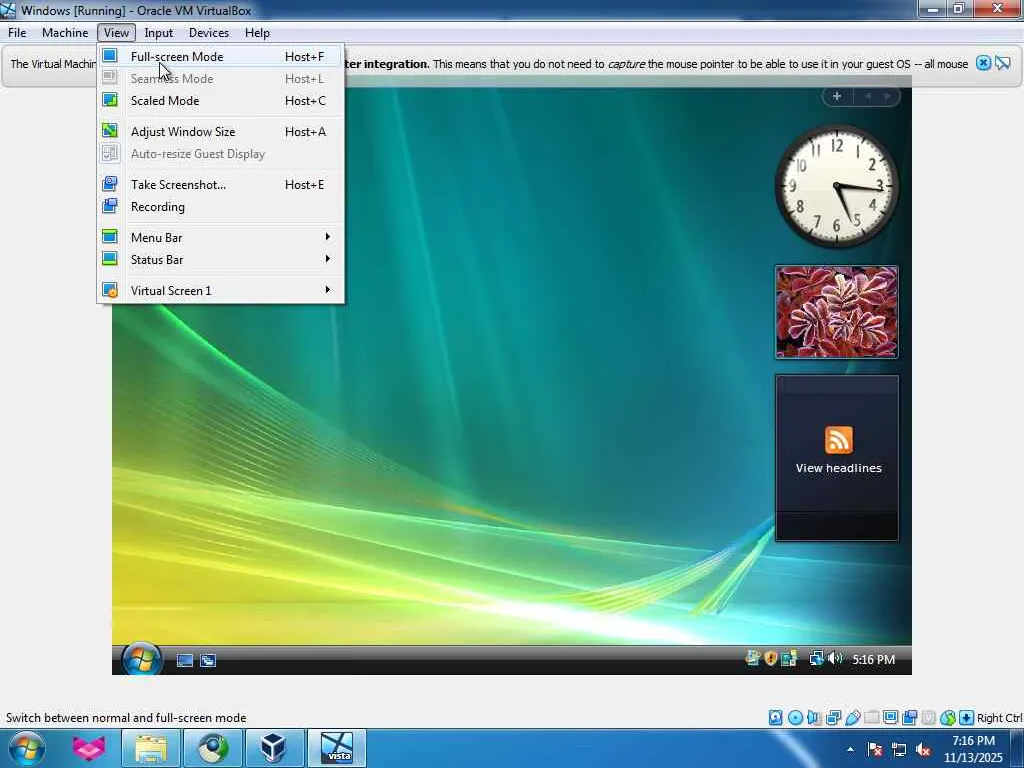Expand the Status Bar submenu arrow
The image size is (1024, 768).
pos(328,259)
